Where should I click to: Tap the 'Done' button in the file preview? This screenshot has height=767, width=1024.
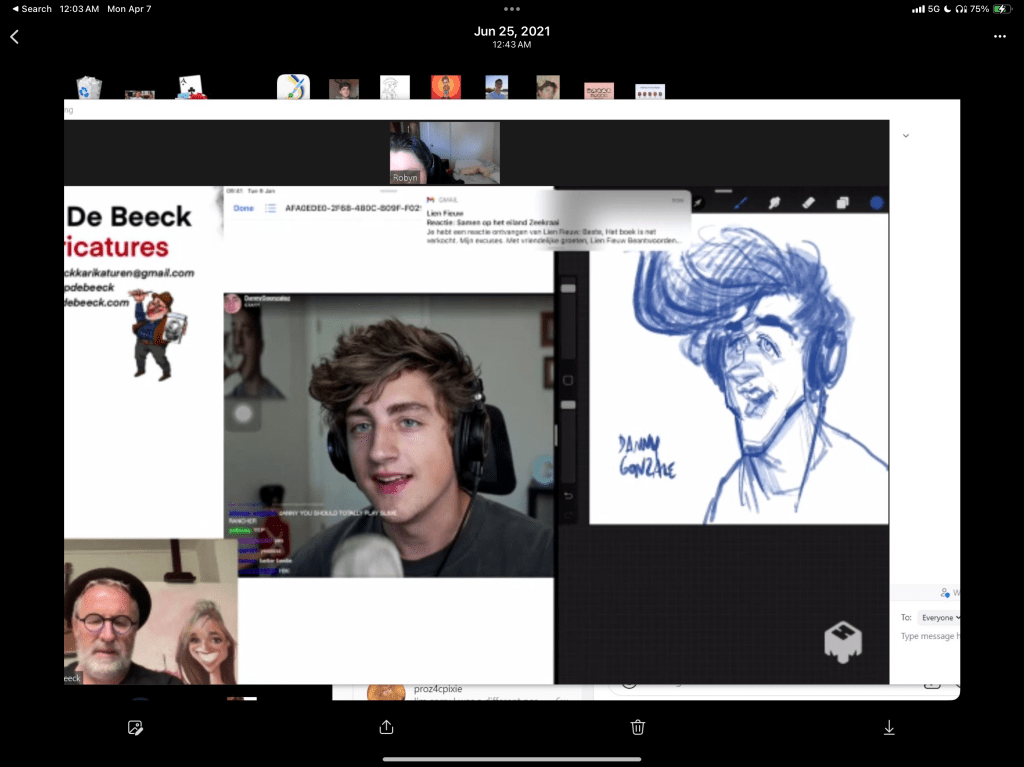tap(243, 208)
